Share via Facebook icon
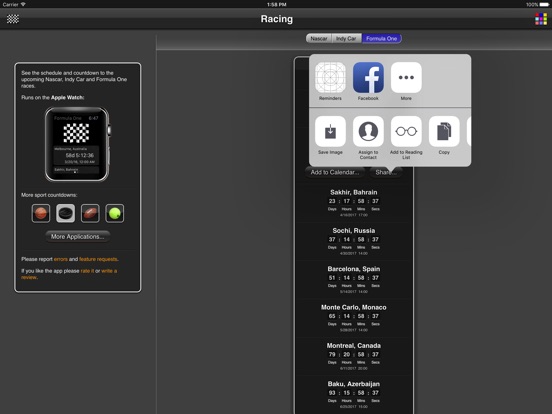This screenshot has height=414, width=552. [x=368, y=77]
